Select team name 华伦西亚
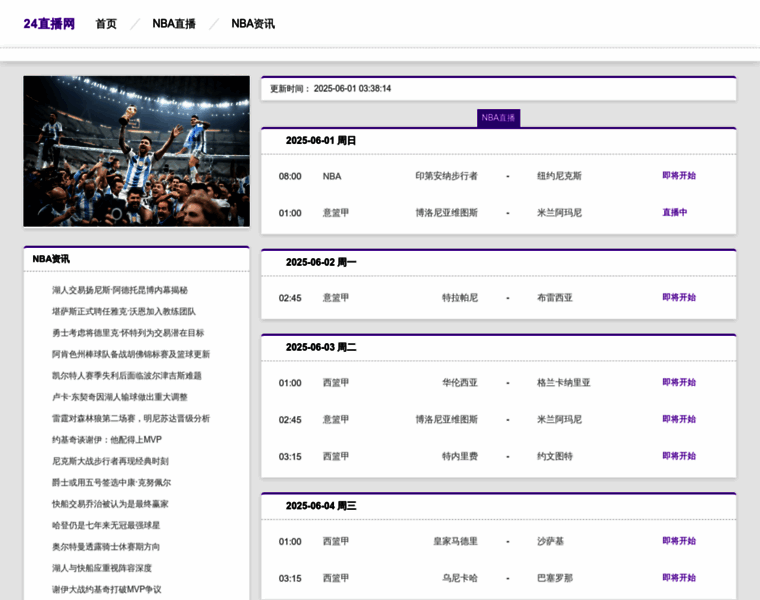This screenshot has height=600, width=760. click(460, 383)
